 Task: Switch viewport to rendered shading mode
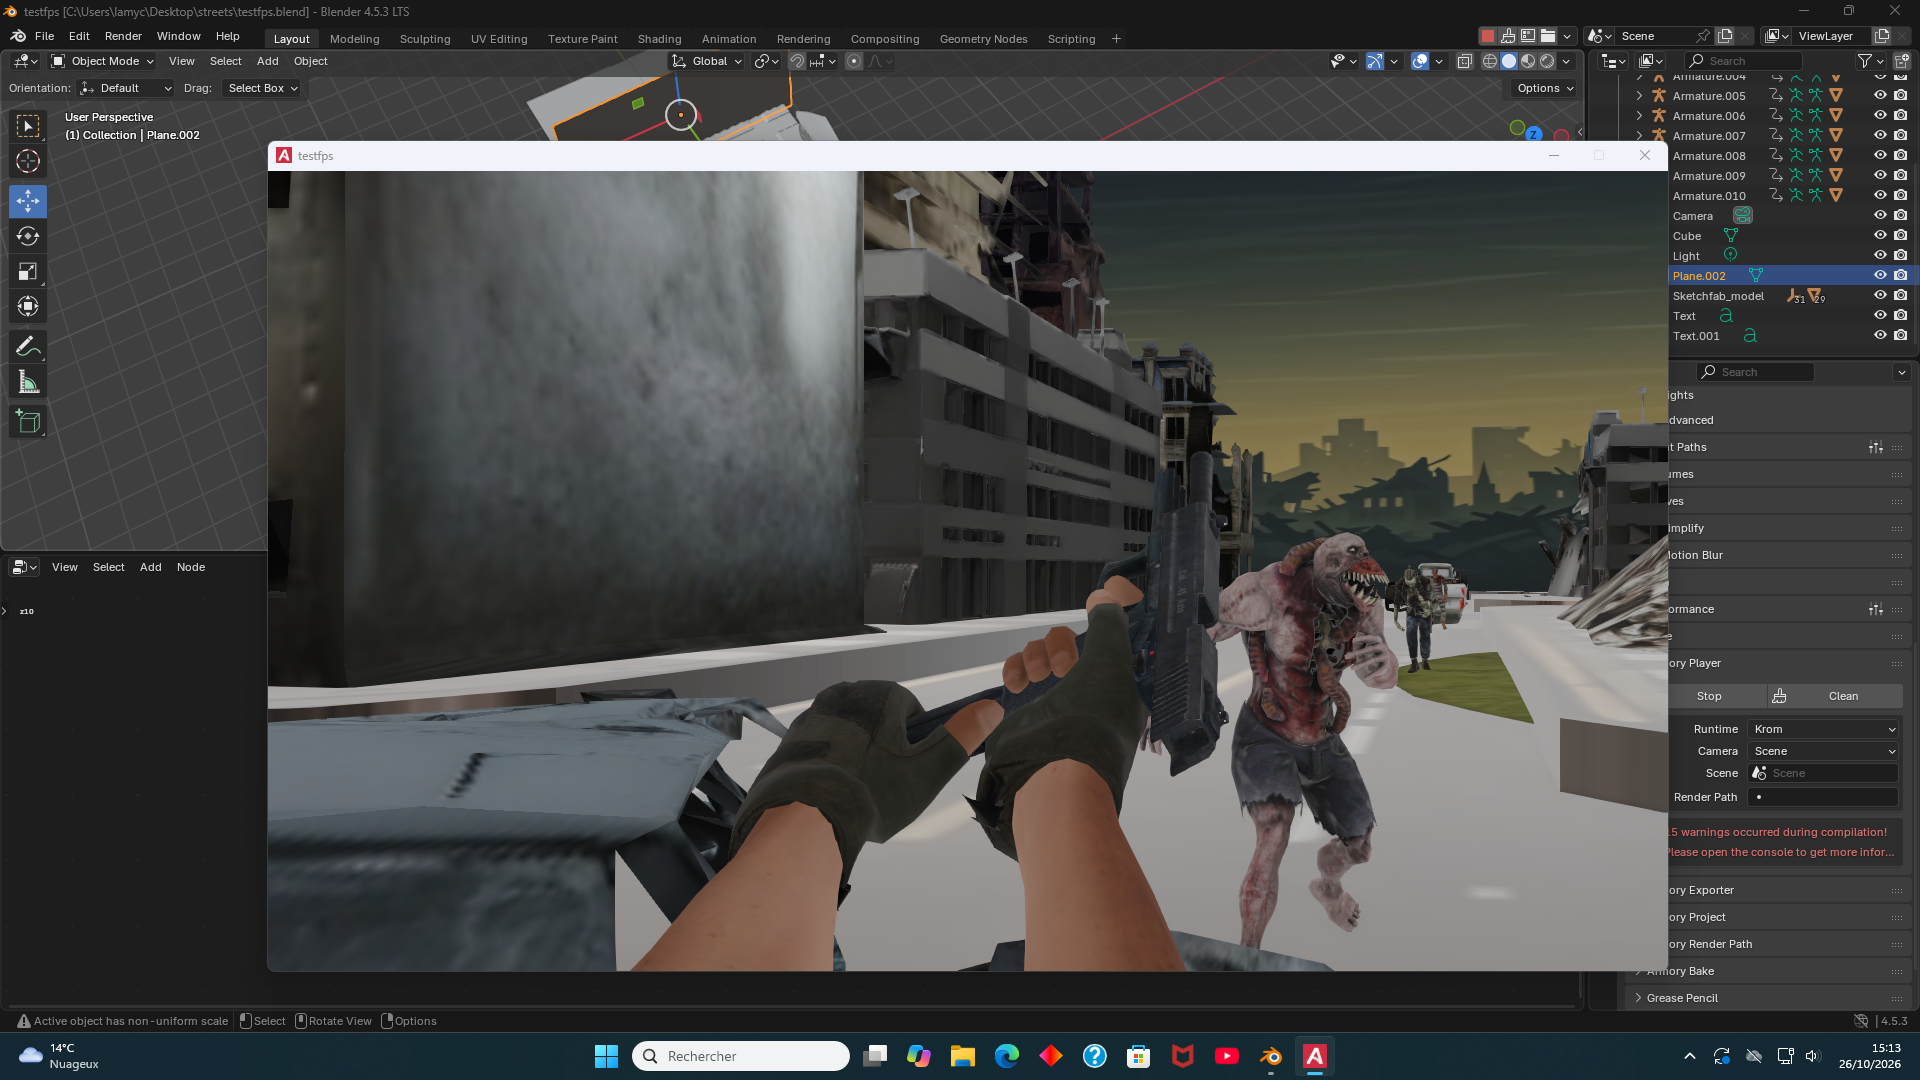coord(1547,61)
